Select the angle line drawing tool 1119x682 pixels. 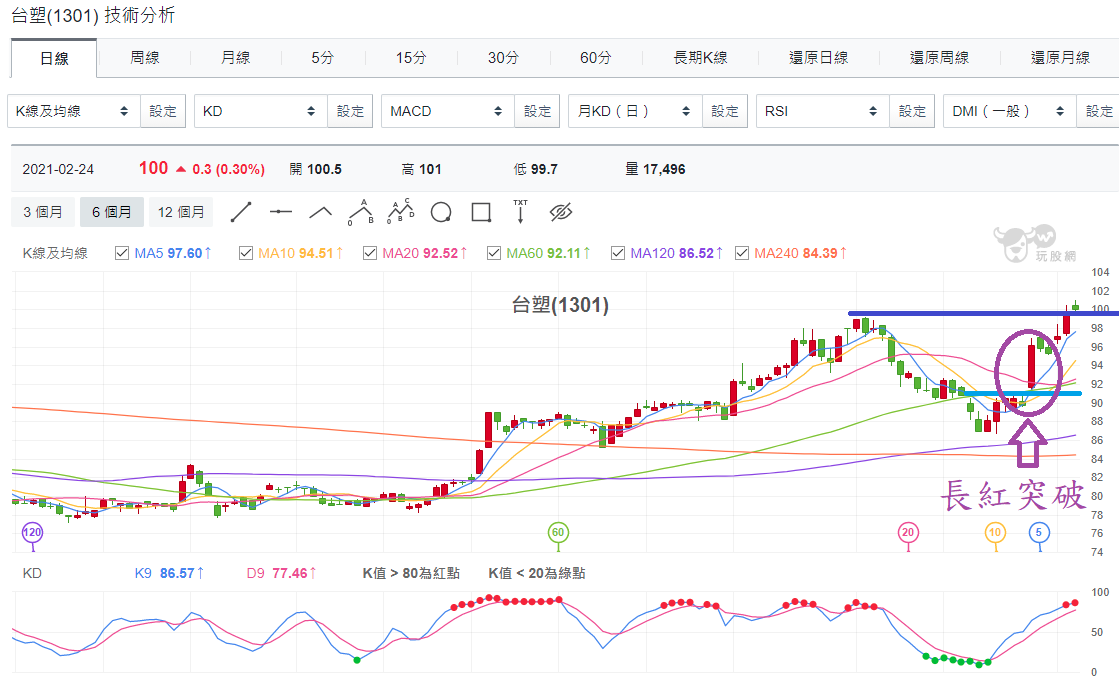320,212
